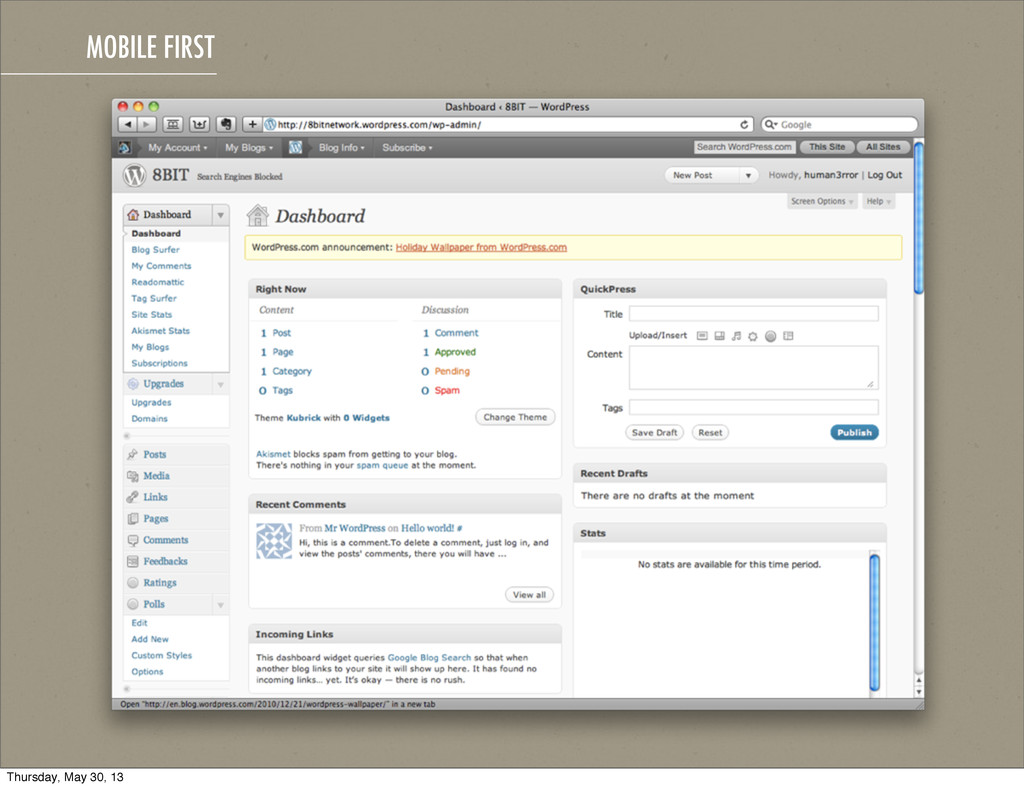
Task: Click the Add Media star icon
Action: coord(753,336)
